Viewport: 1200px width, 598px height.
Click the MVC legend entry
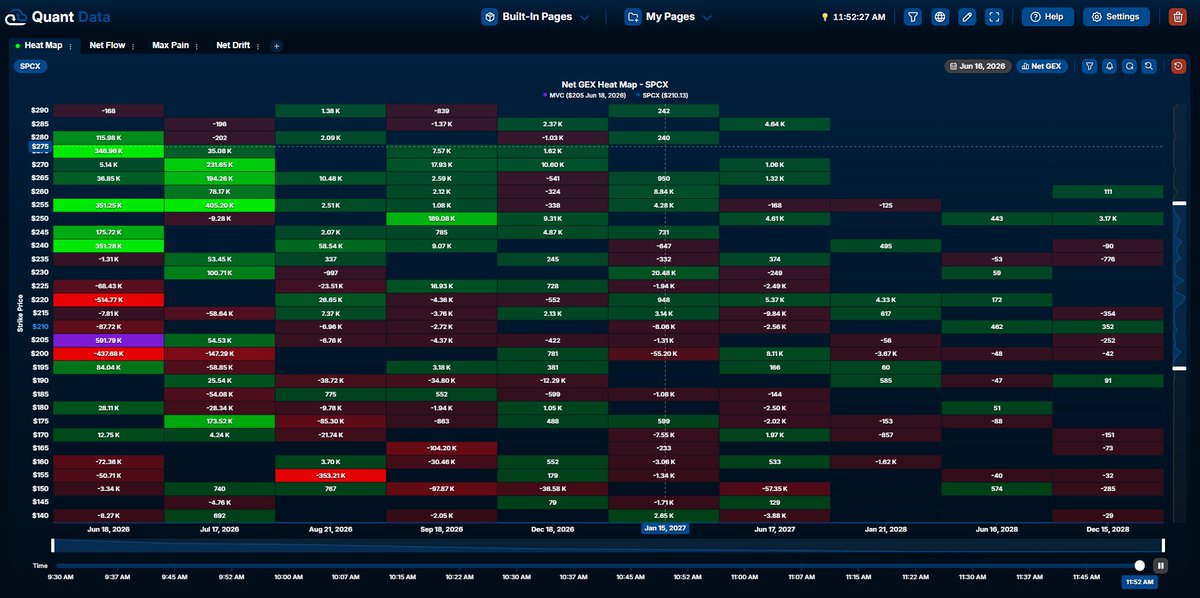pyautogui.click(x=584, y=95)
